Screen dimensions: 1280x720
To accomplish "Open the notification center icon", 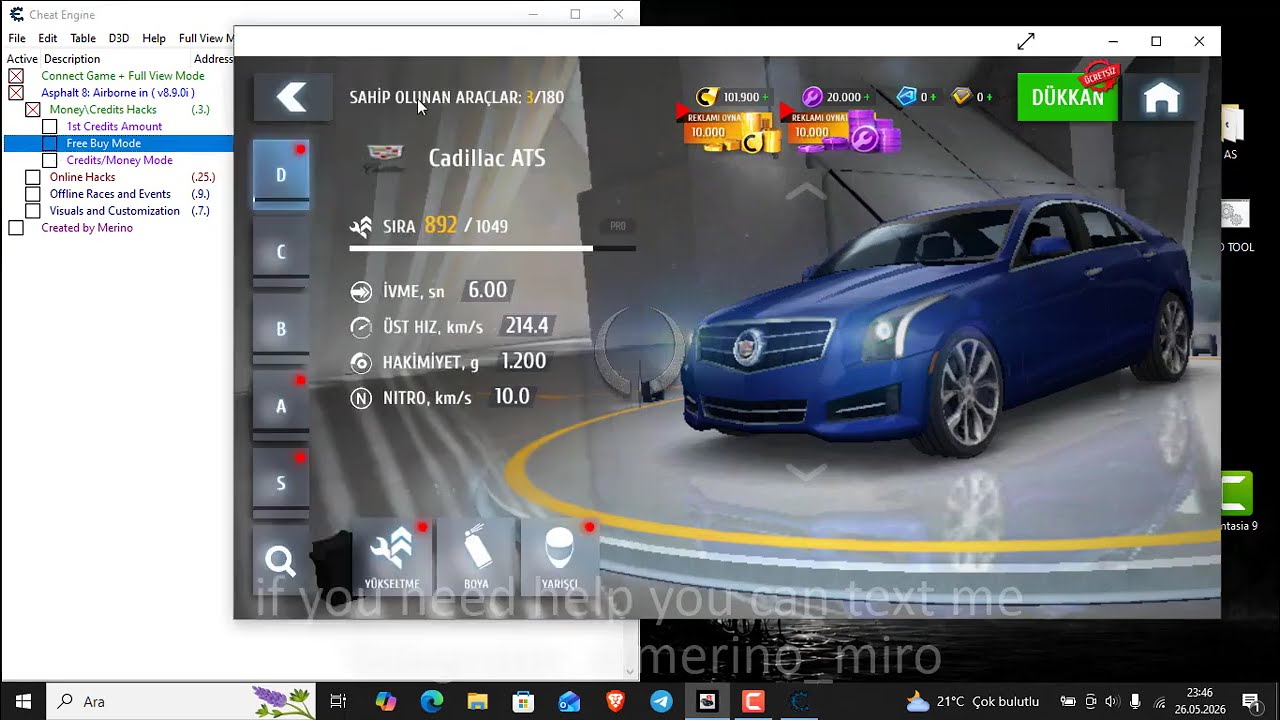I will point(1250,701).
